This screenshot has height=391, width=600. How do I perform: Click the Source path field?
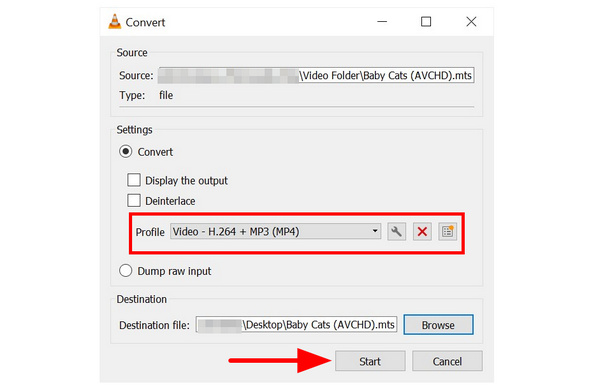(316, 75)
